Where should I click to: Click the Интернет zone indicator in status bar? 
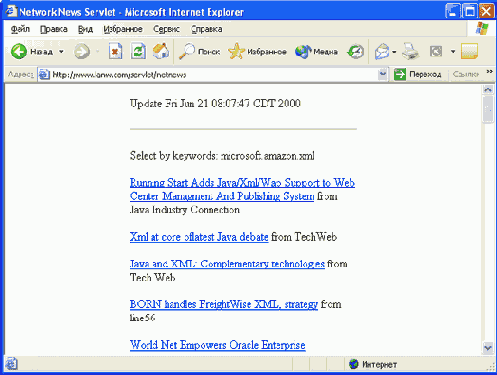pos(373,364)
